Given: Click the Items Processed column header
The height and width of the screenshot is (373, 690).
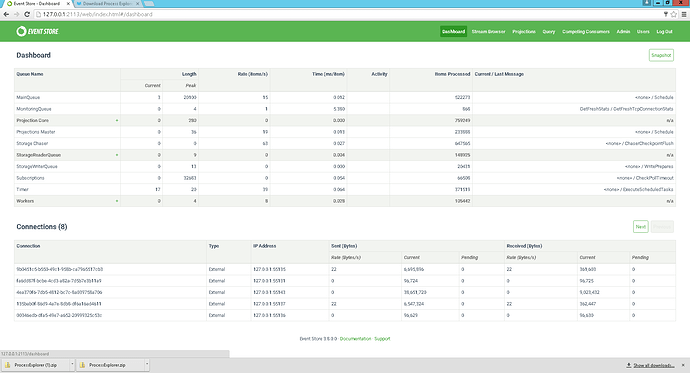Looking at the screenshot, I should (452, 74).
